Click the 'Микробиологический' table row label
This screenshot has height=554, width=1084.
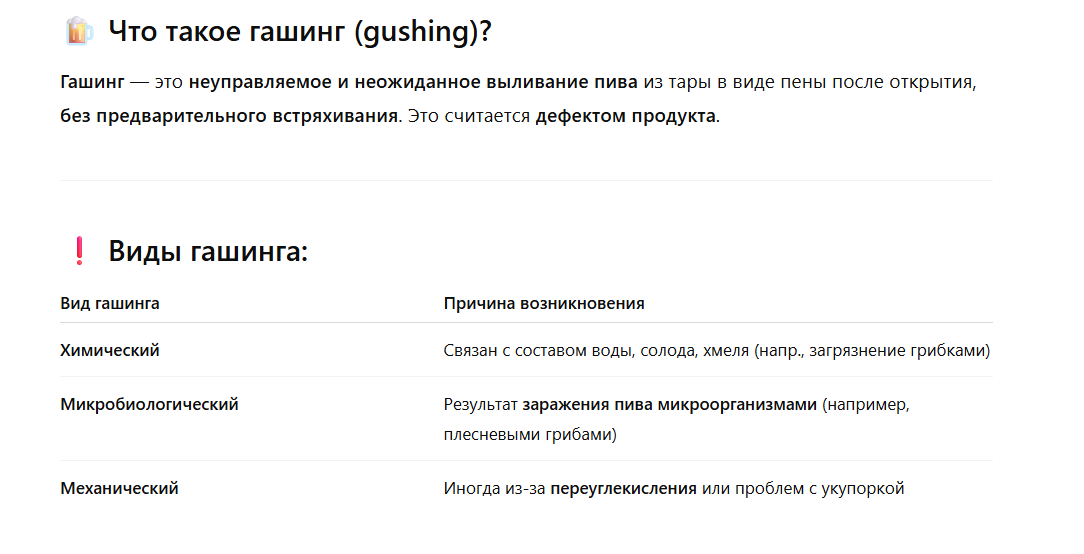tap(149, 405)
